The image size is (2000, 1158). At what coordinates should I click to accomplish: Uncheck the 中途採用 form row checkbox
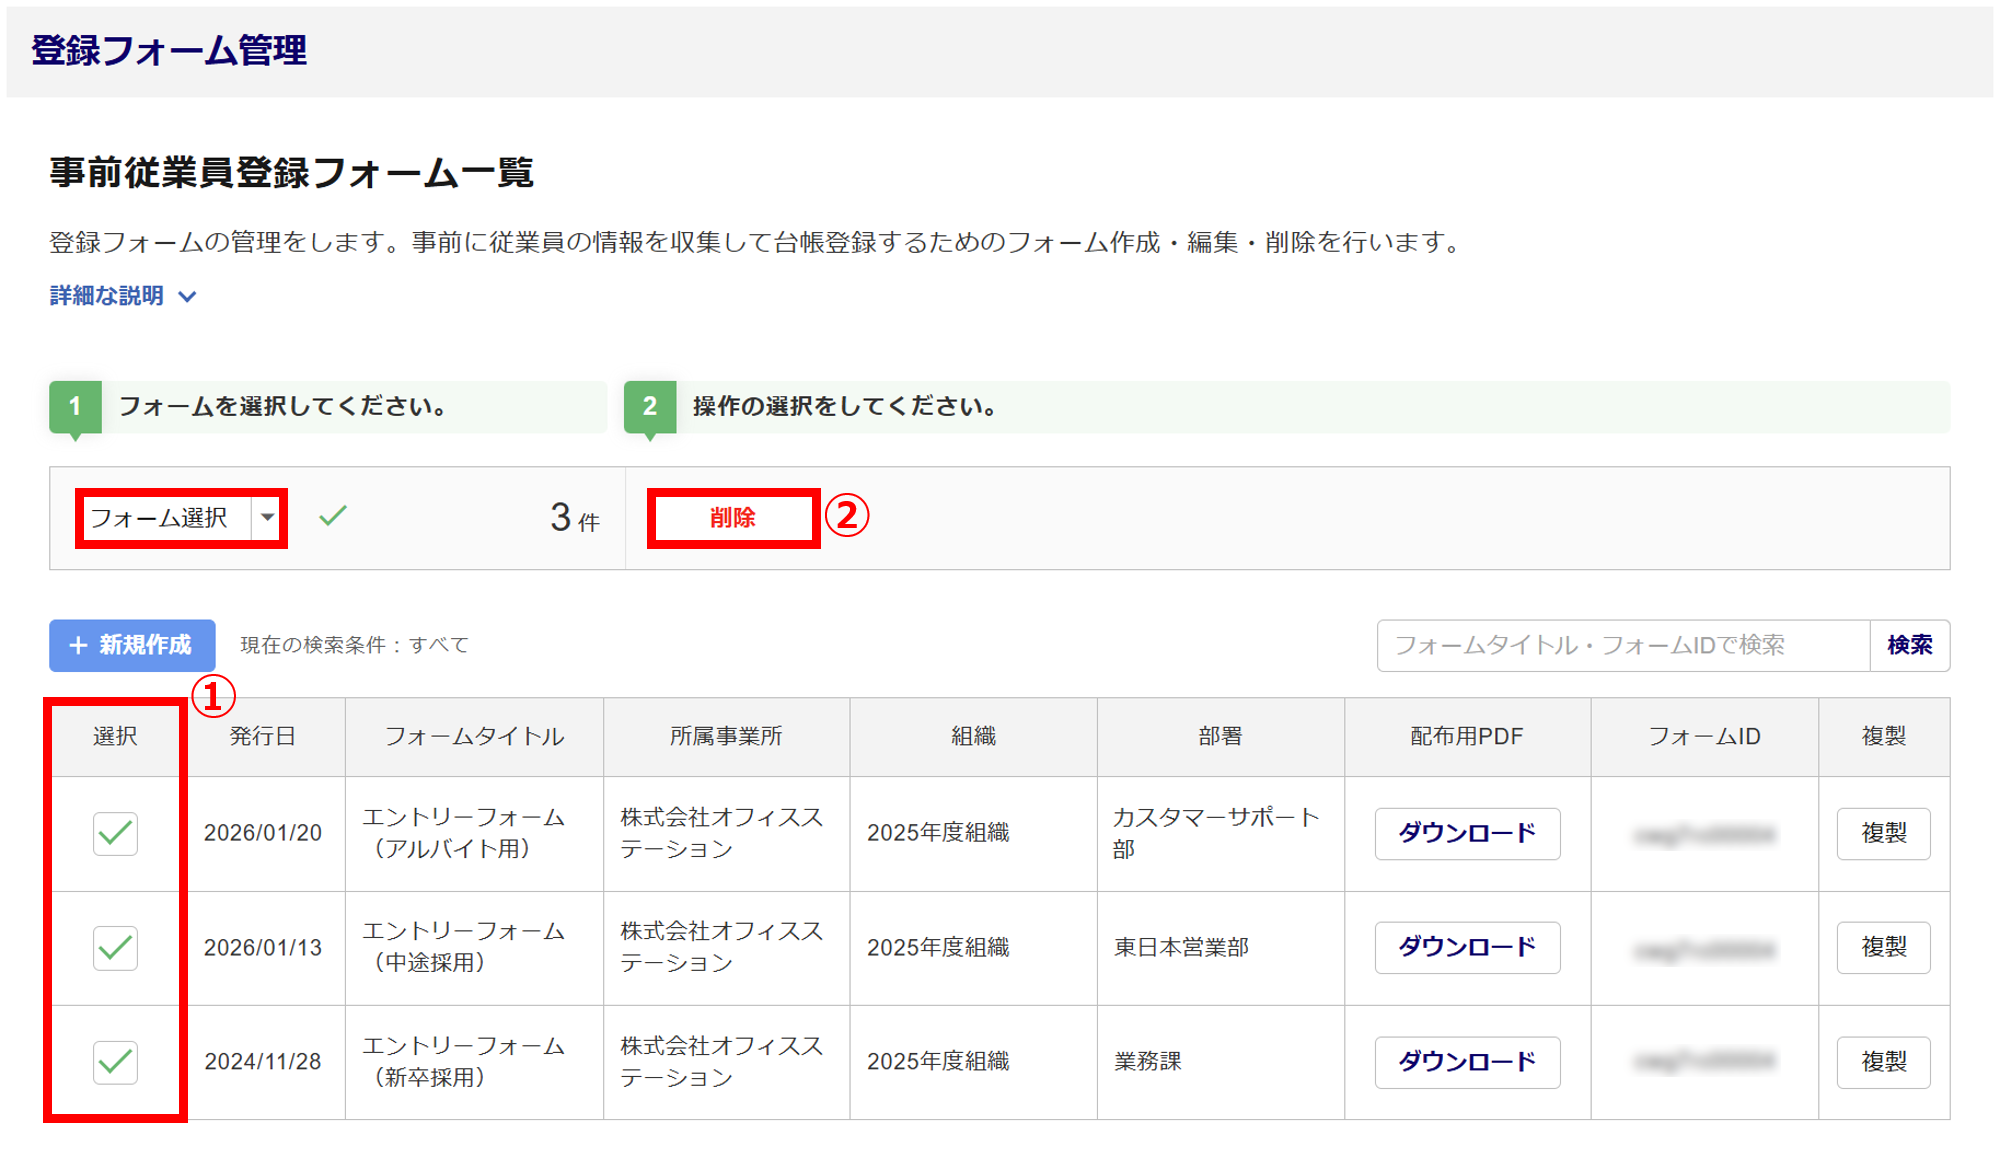(115, 947)
